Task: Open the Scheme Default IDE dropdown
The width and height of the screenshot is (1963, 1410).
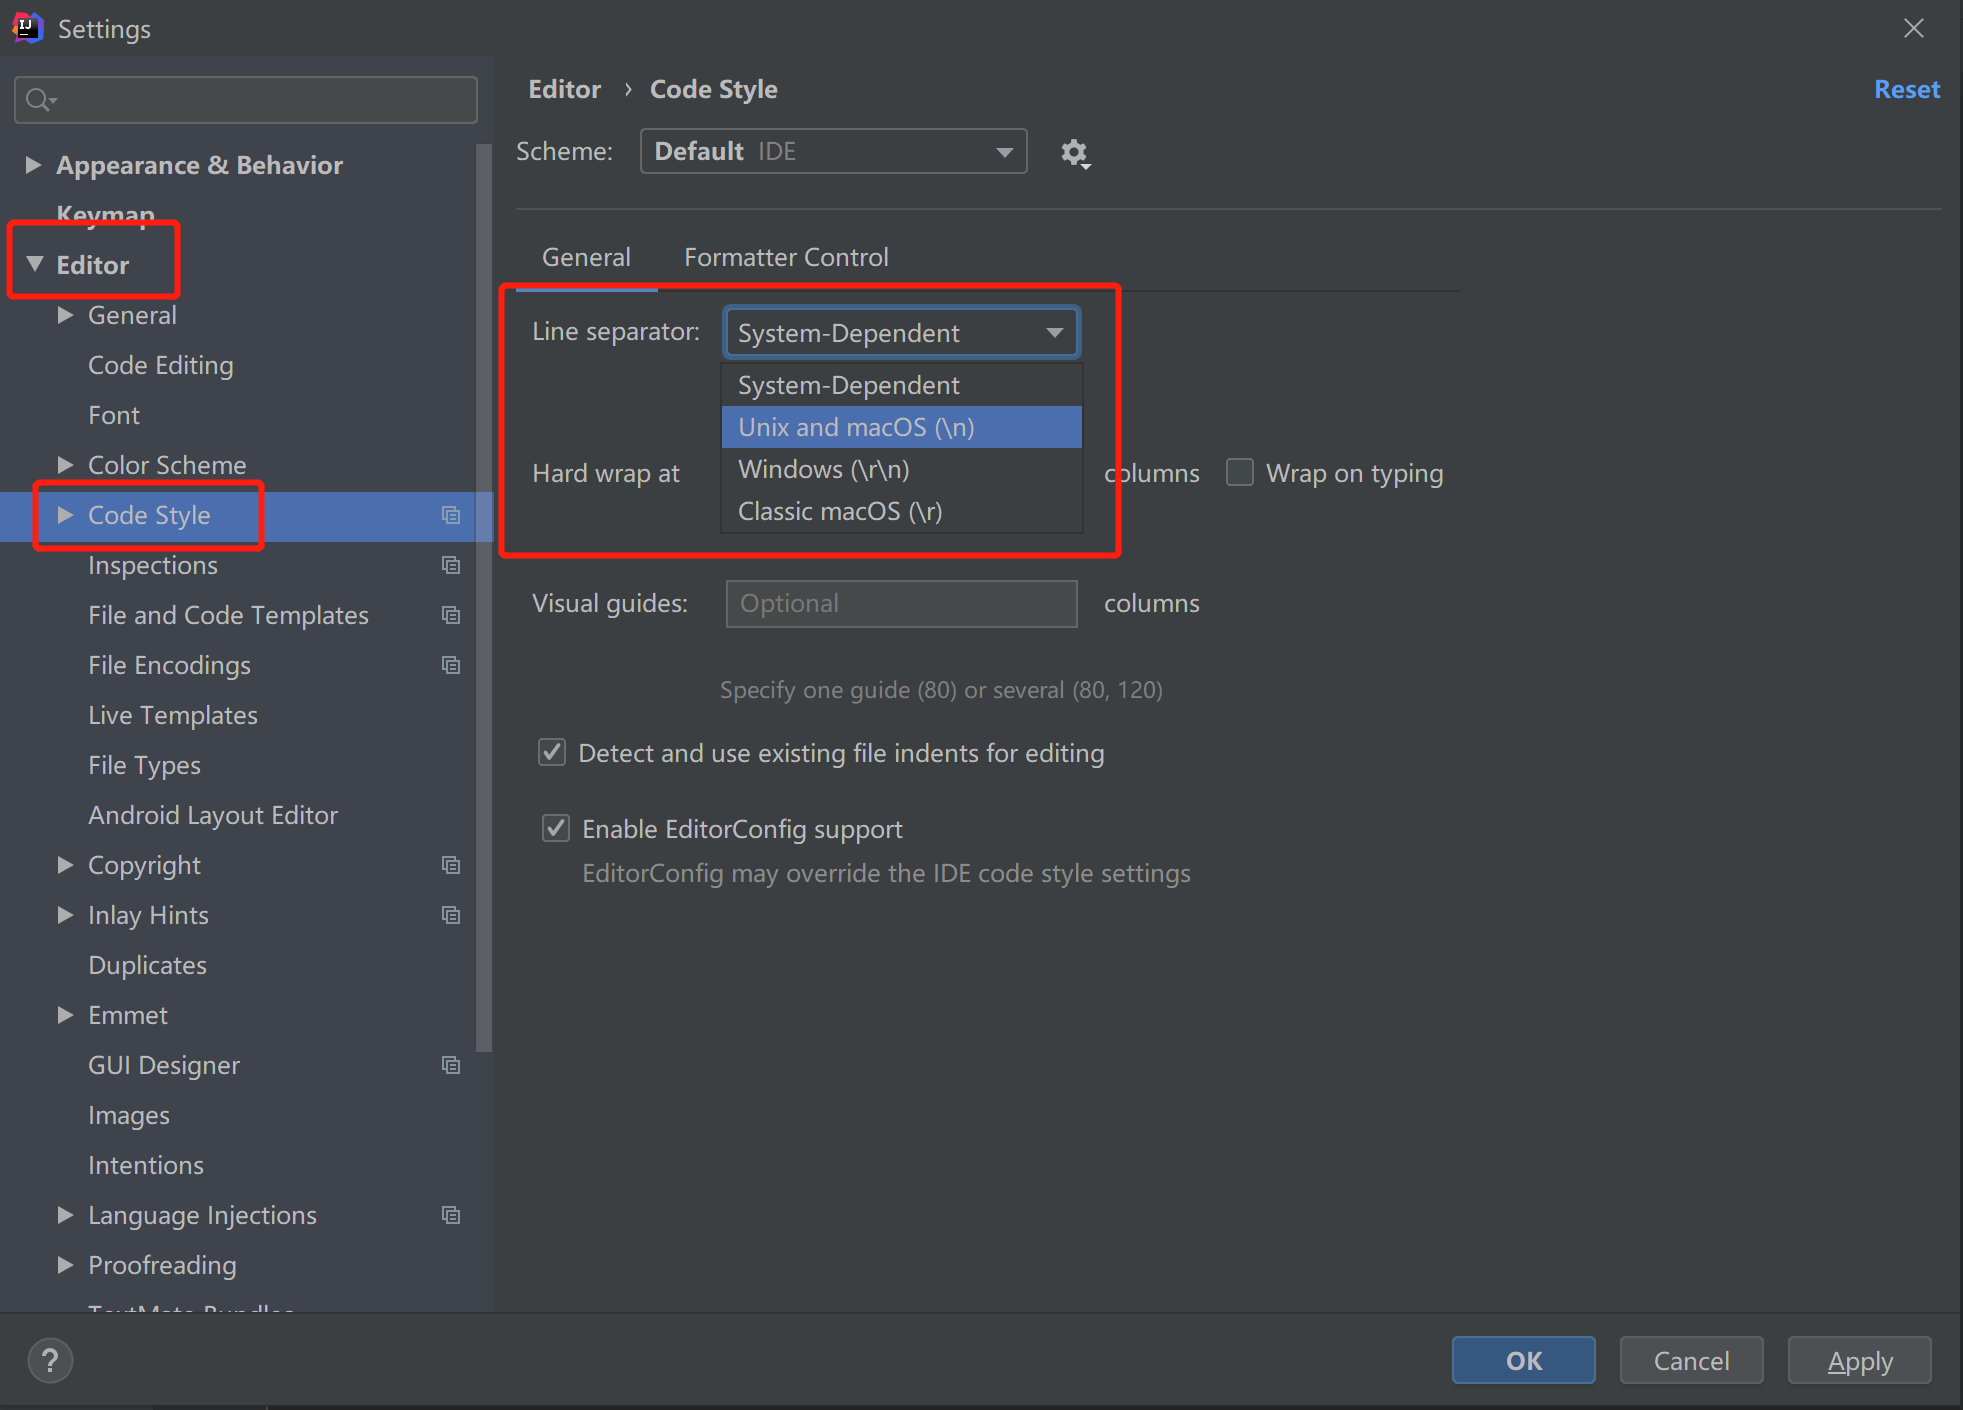Action: pos(833,151)
